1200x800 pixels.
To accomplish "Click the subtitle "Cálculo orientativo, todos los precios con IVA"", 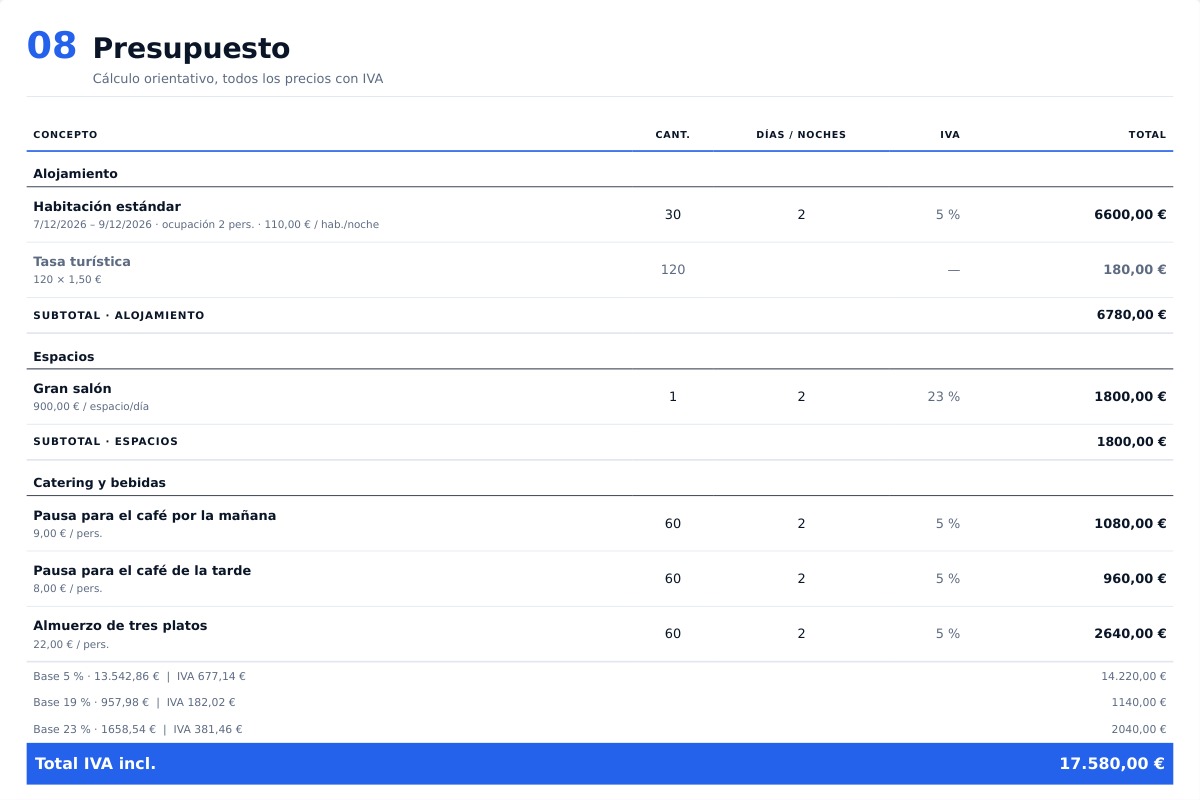I will pyautogui.click(x=238, y=79).
